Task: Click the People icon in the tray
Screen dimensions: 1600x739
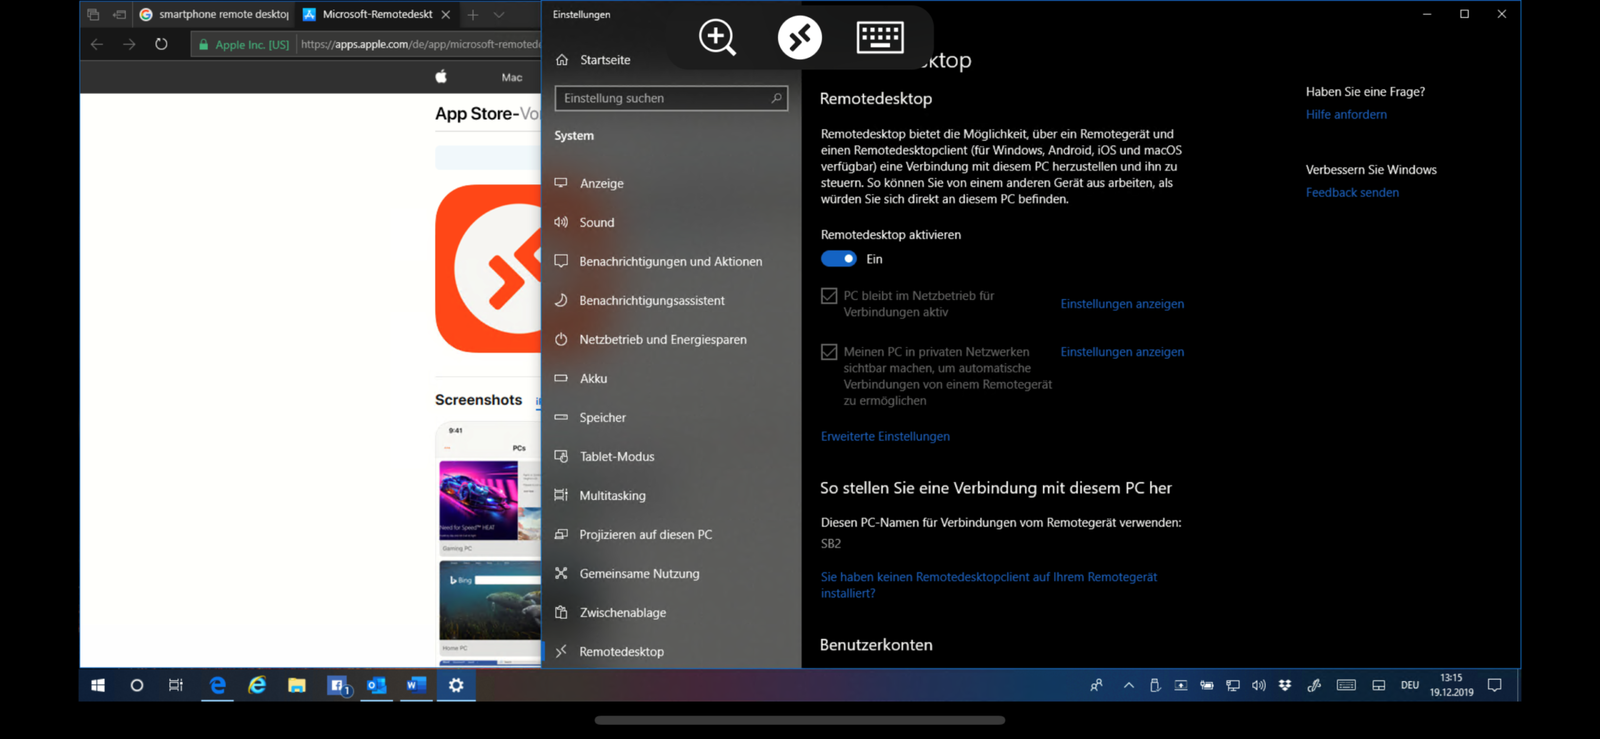Action: pos(1097,685)
